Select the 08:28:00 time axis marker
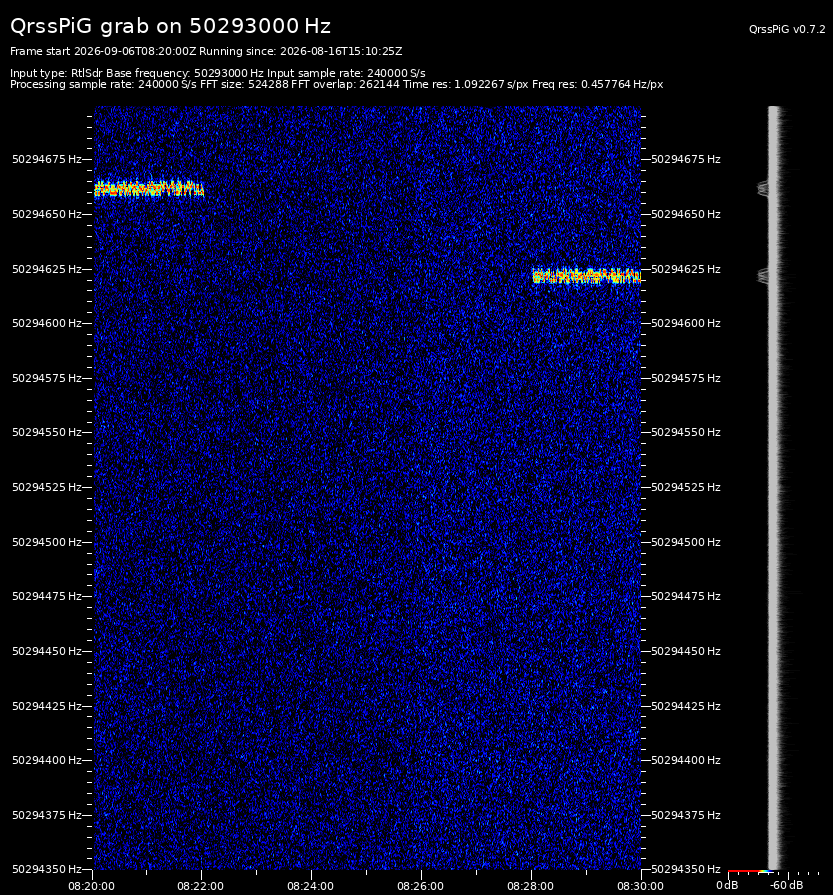This screenshot has height=895, width=833. point(530,886)
